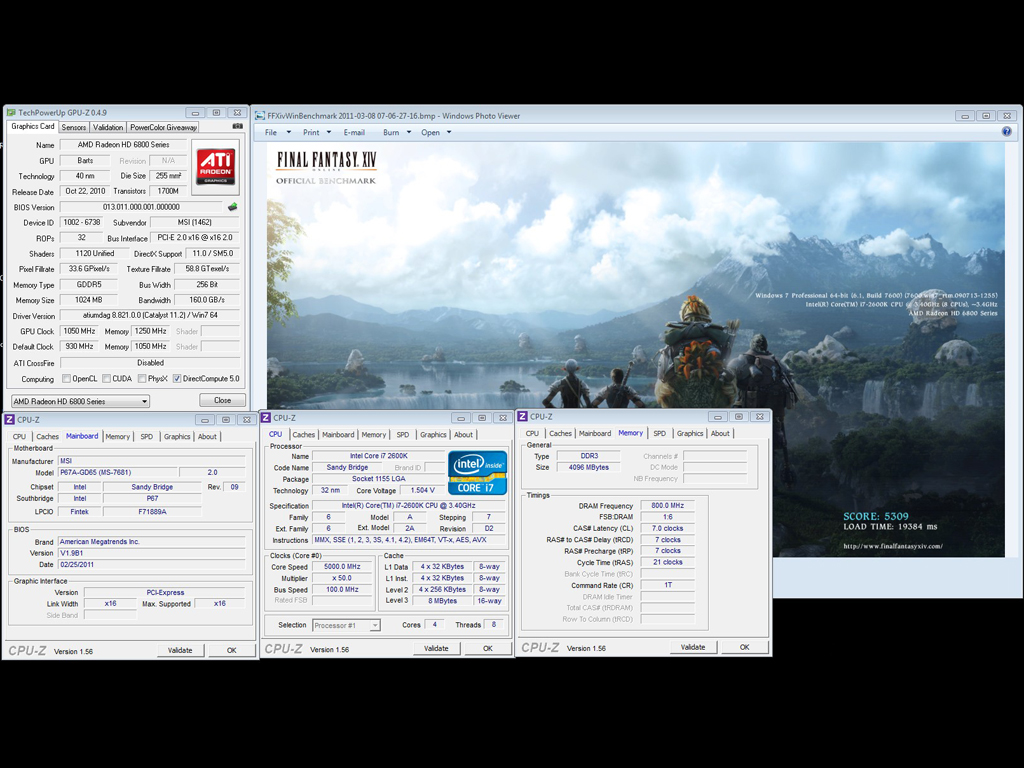
Task: Open About tab in the CPU-Z Memory window
Action: 720,434
